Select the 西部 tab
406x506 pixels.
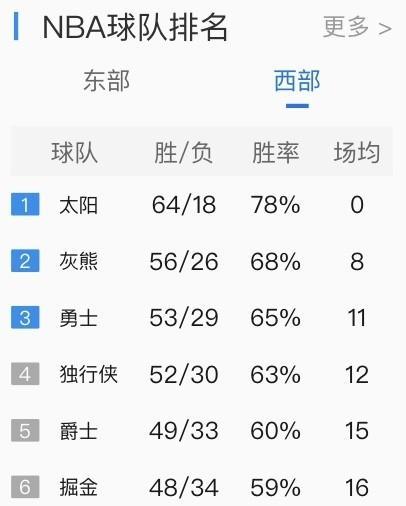coord(297,81)
